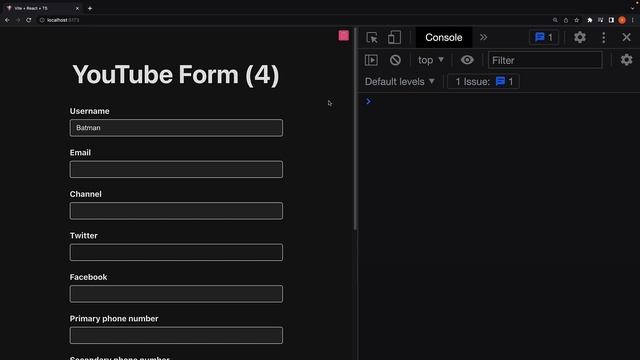The width and height of the screenshot is (640, 360).
Task: Go forward in browser history
Action: coord(18,20)
